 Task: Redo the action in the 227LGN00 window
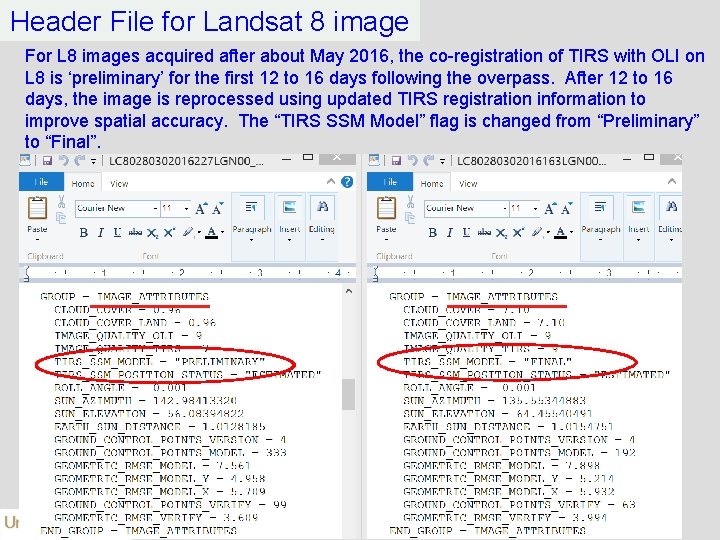coord(80,160)
